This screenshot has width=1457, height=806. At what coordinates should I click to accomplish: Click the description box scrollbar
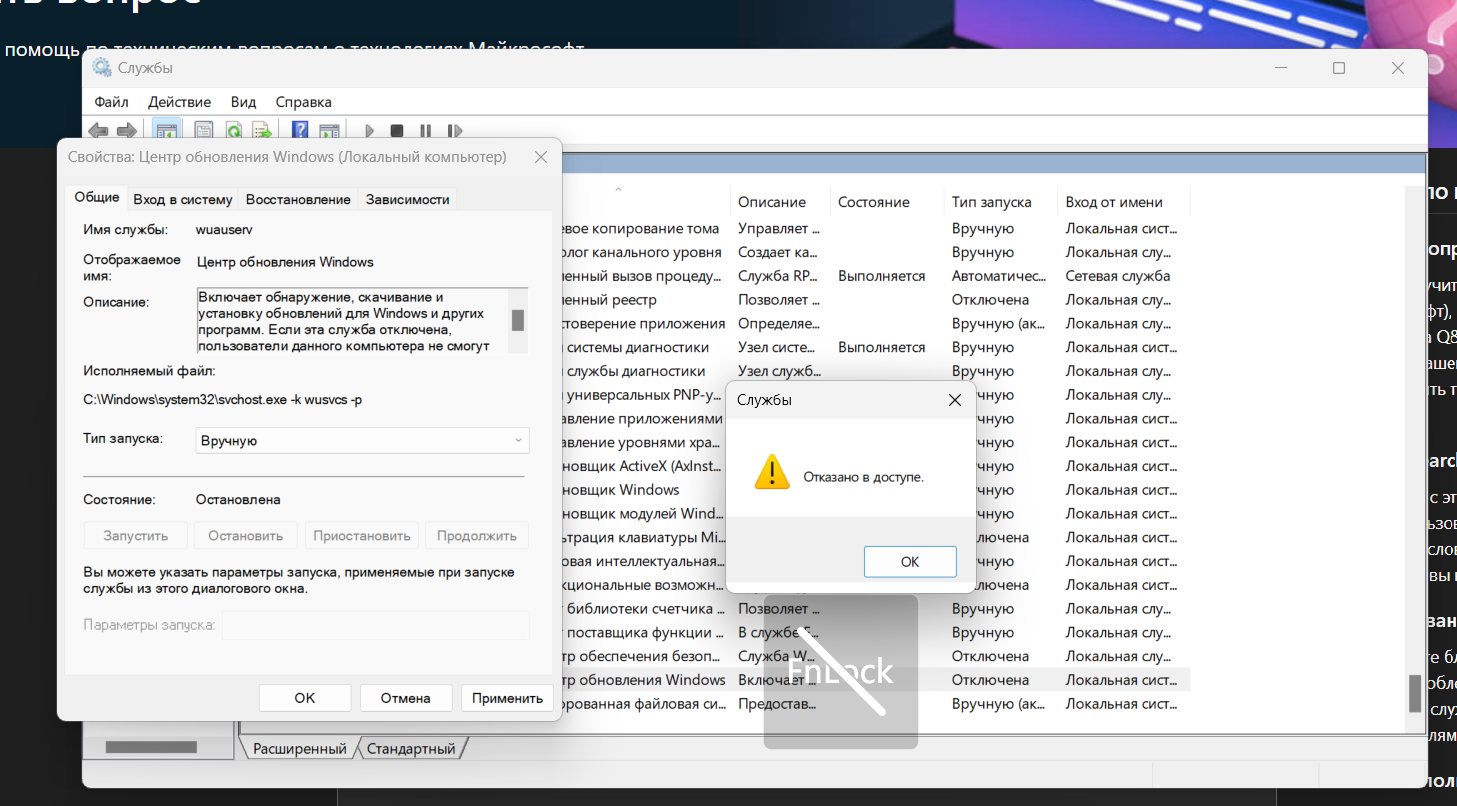coord(518,320)
